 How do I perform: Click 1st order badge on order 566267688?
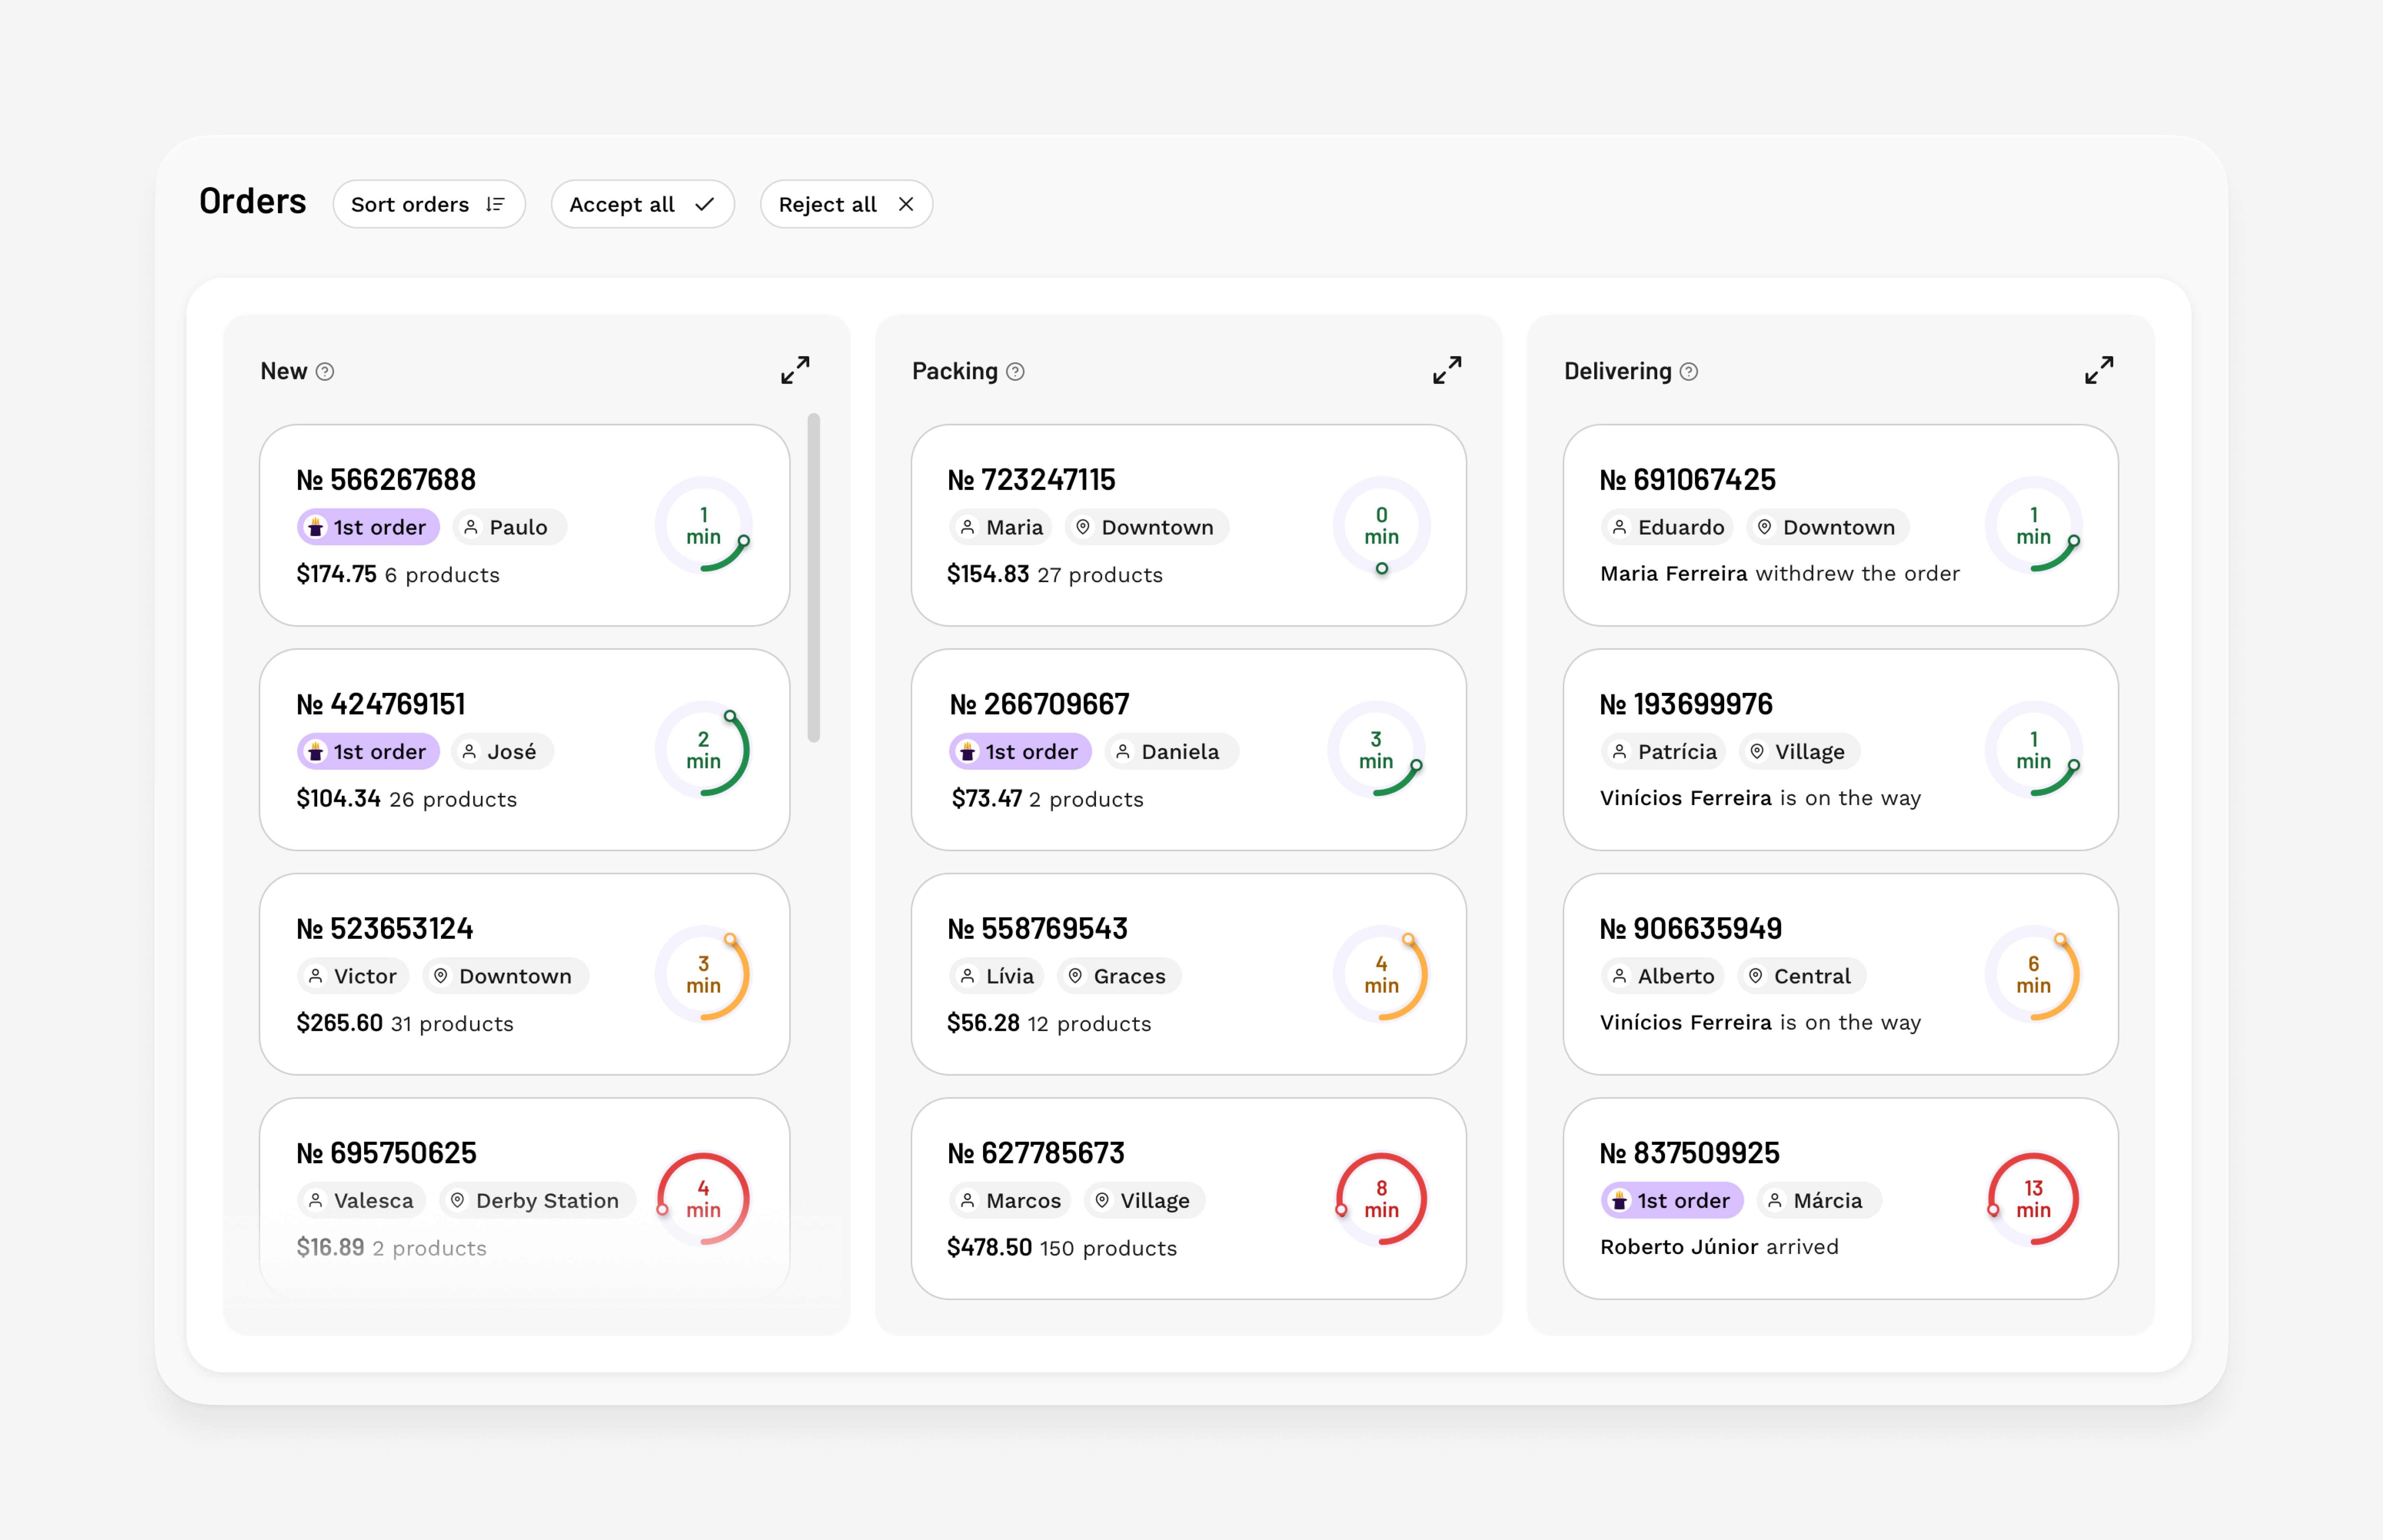coord(368,527)
